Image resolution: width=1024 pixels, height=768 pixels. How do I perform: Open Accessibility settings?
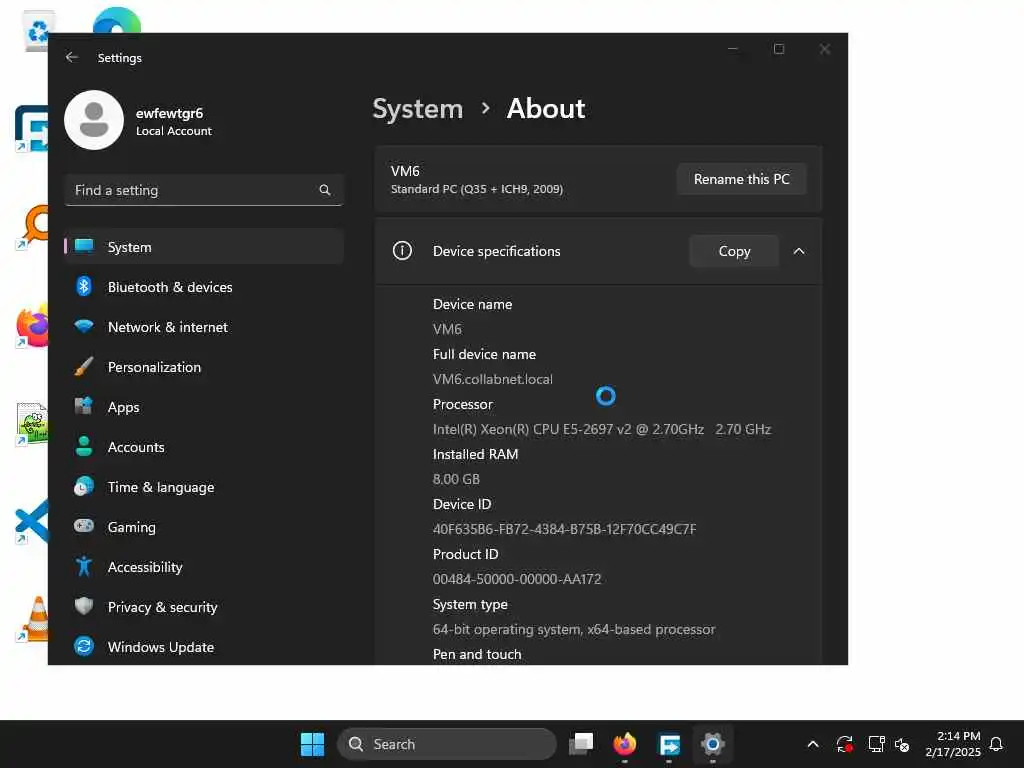[204, 566]
